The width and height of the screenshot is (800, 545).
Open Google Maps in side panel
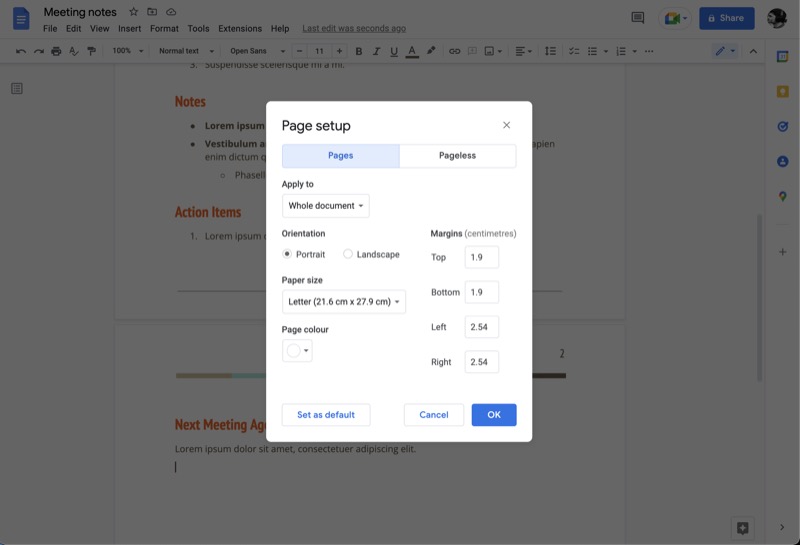pos(783,196)
